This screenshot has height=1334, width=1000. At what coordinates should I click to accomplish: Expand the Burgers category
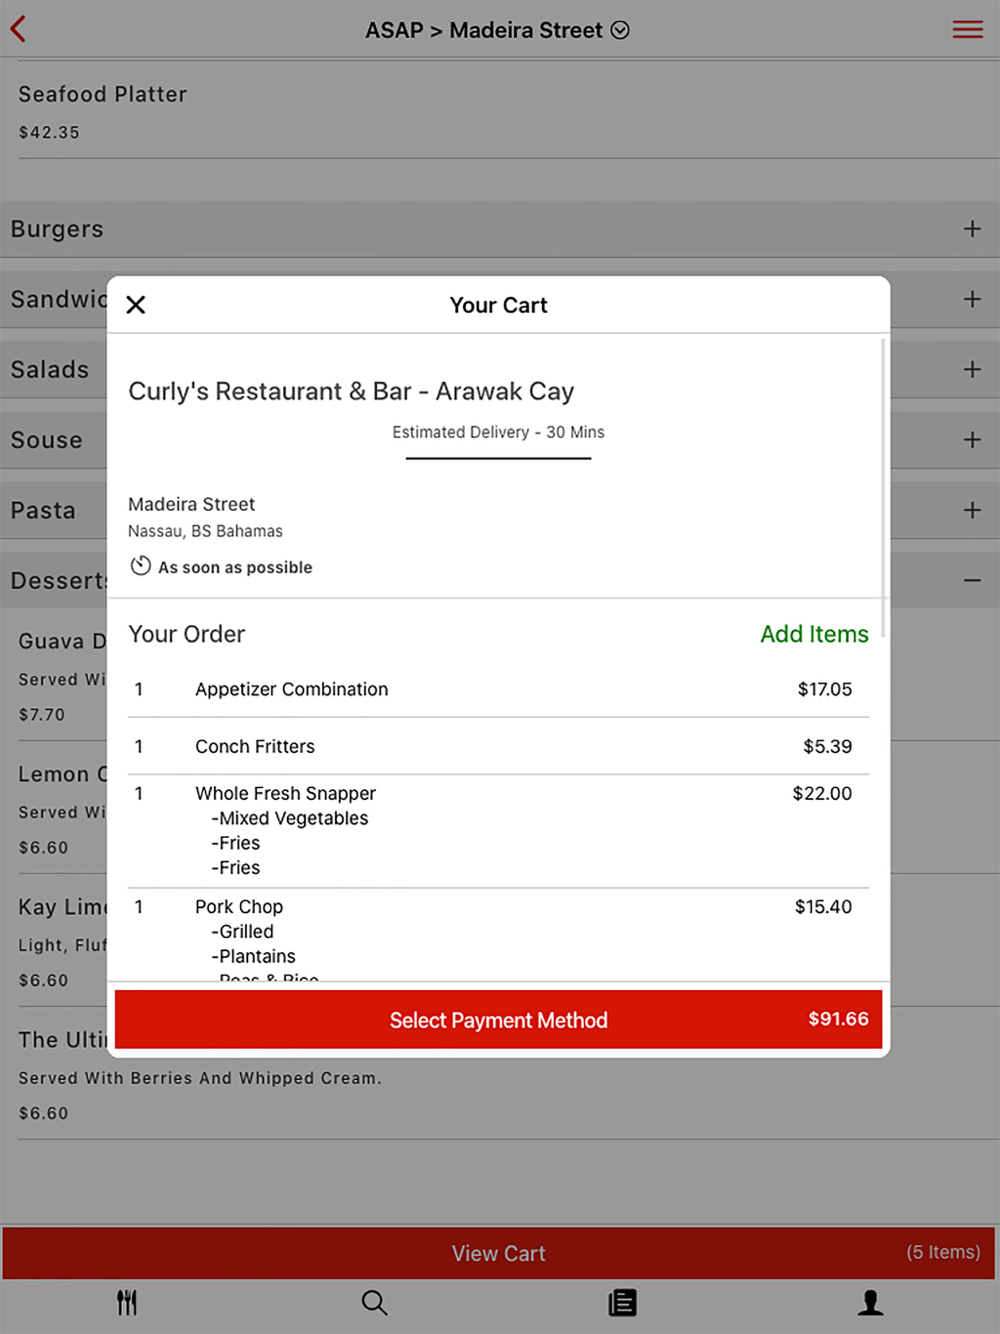500,229
